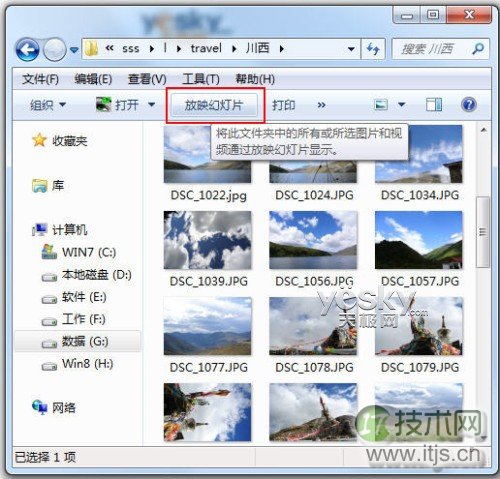Select the DSC_1079.JPG thumbnail

tap(419, 326)
